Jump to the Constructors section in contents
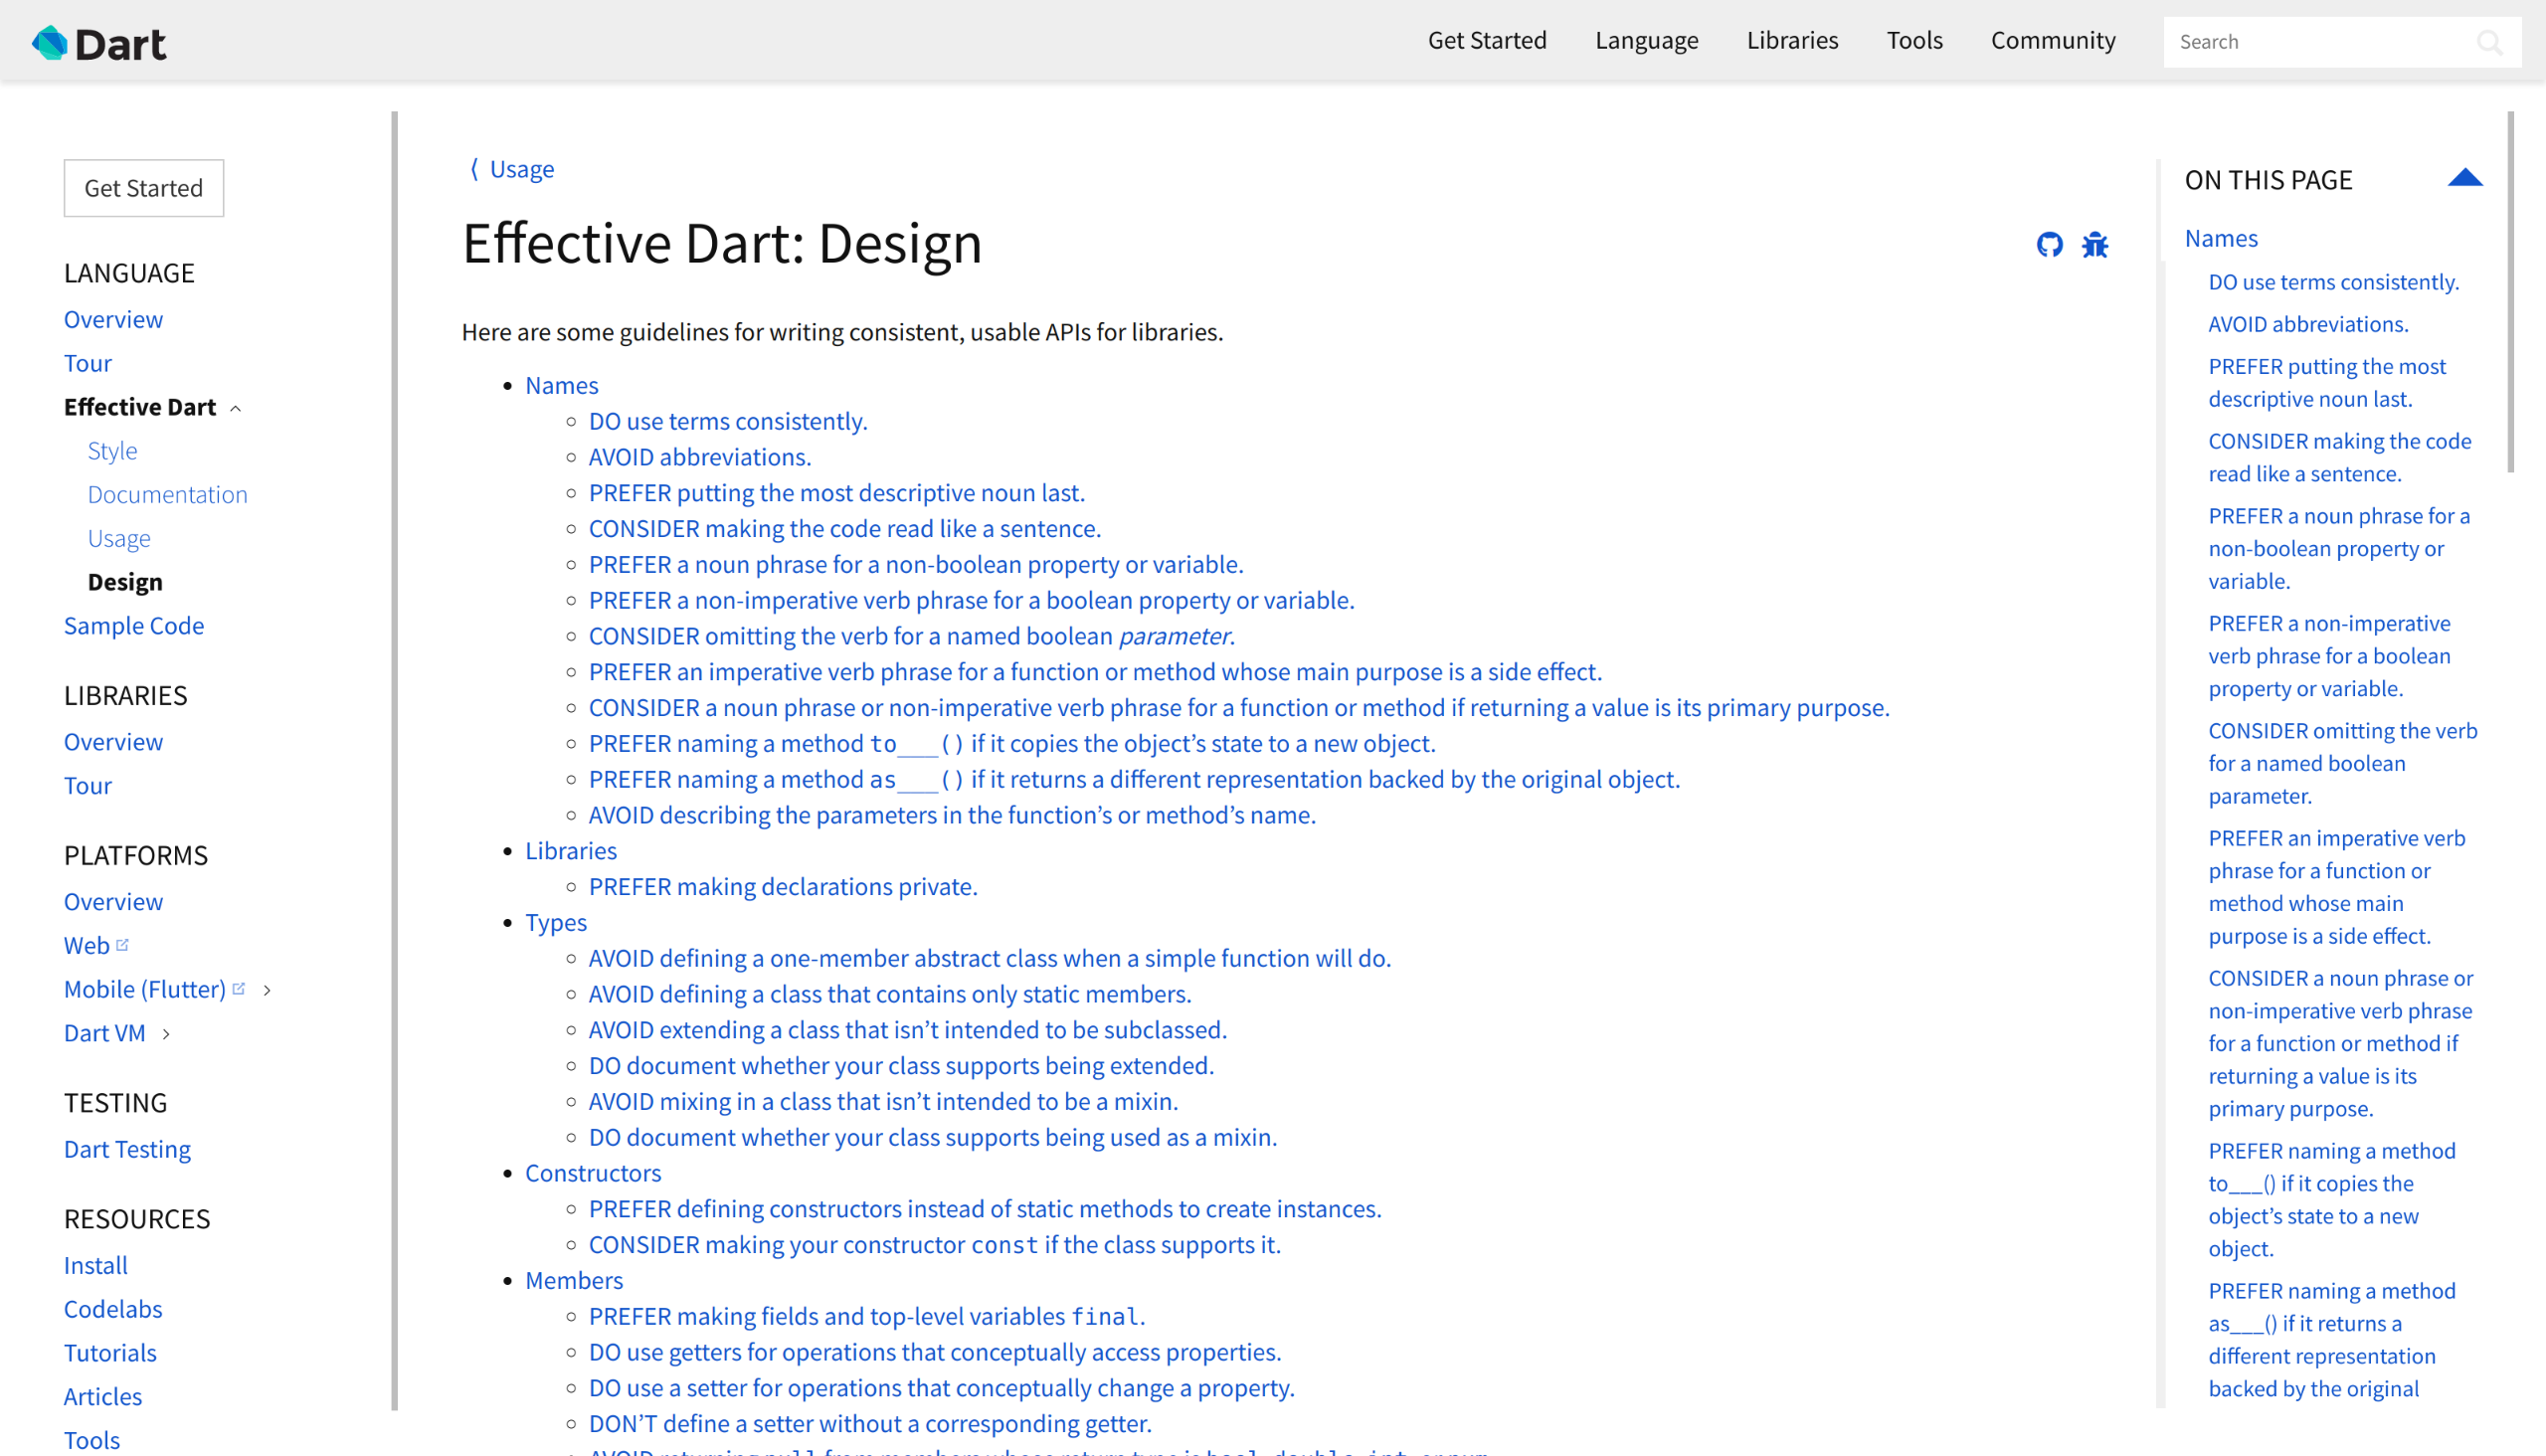The height and width of the screenshot is (1456, 2546). tap(593, 1173)
